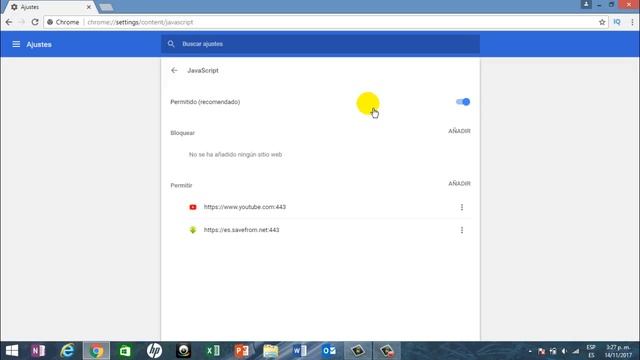Click the YouTube favicon in Permitir list
The height and width of the screenshot is (360, 640).
193,207
